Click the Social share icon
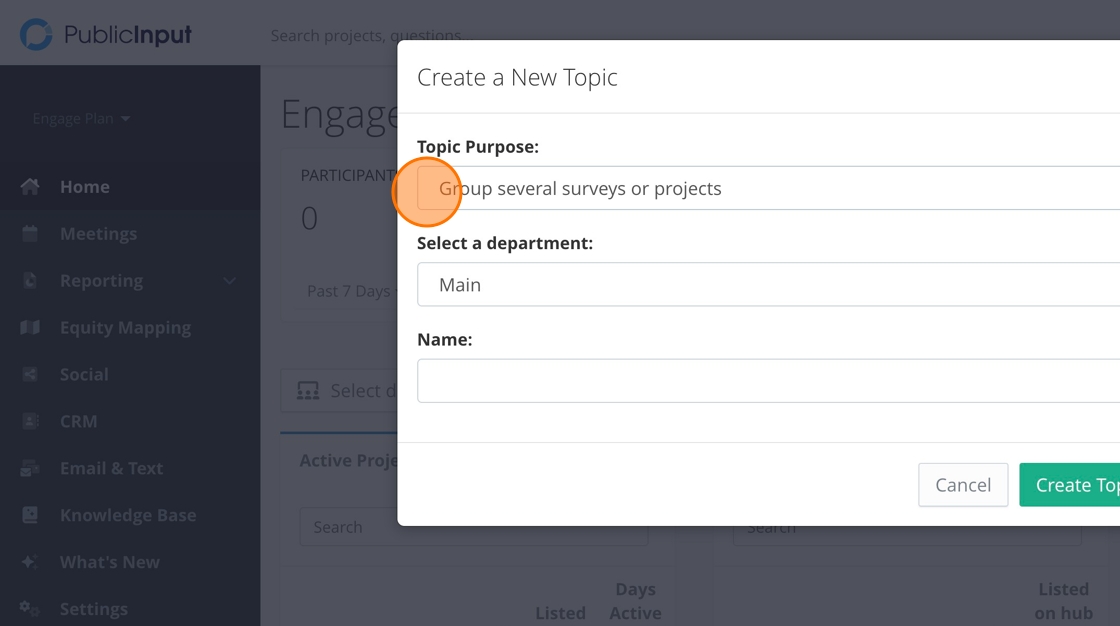 click(x=30, y=375)
